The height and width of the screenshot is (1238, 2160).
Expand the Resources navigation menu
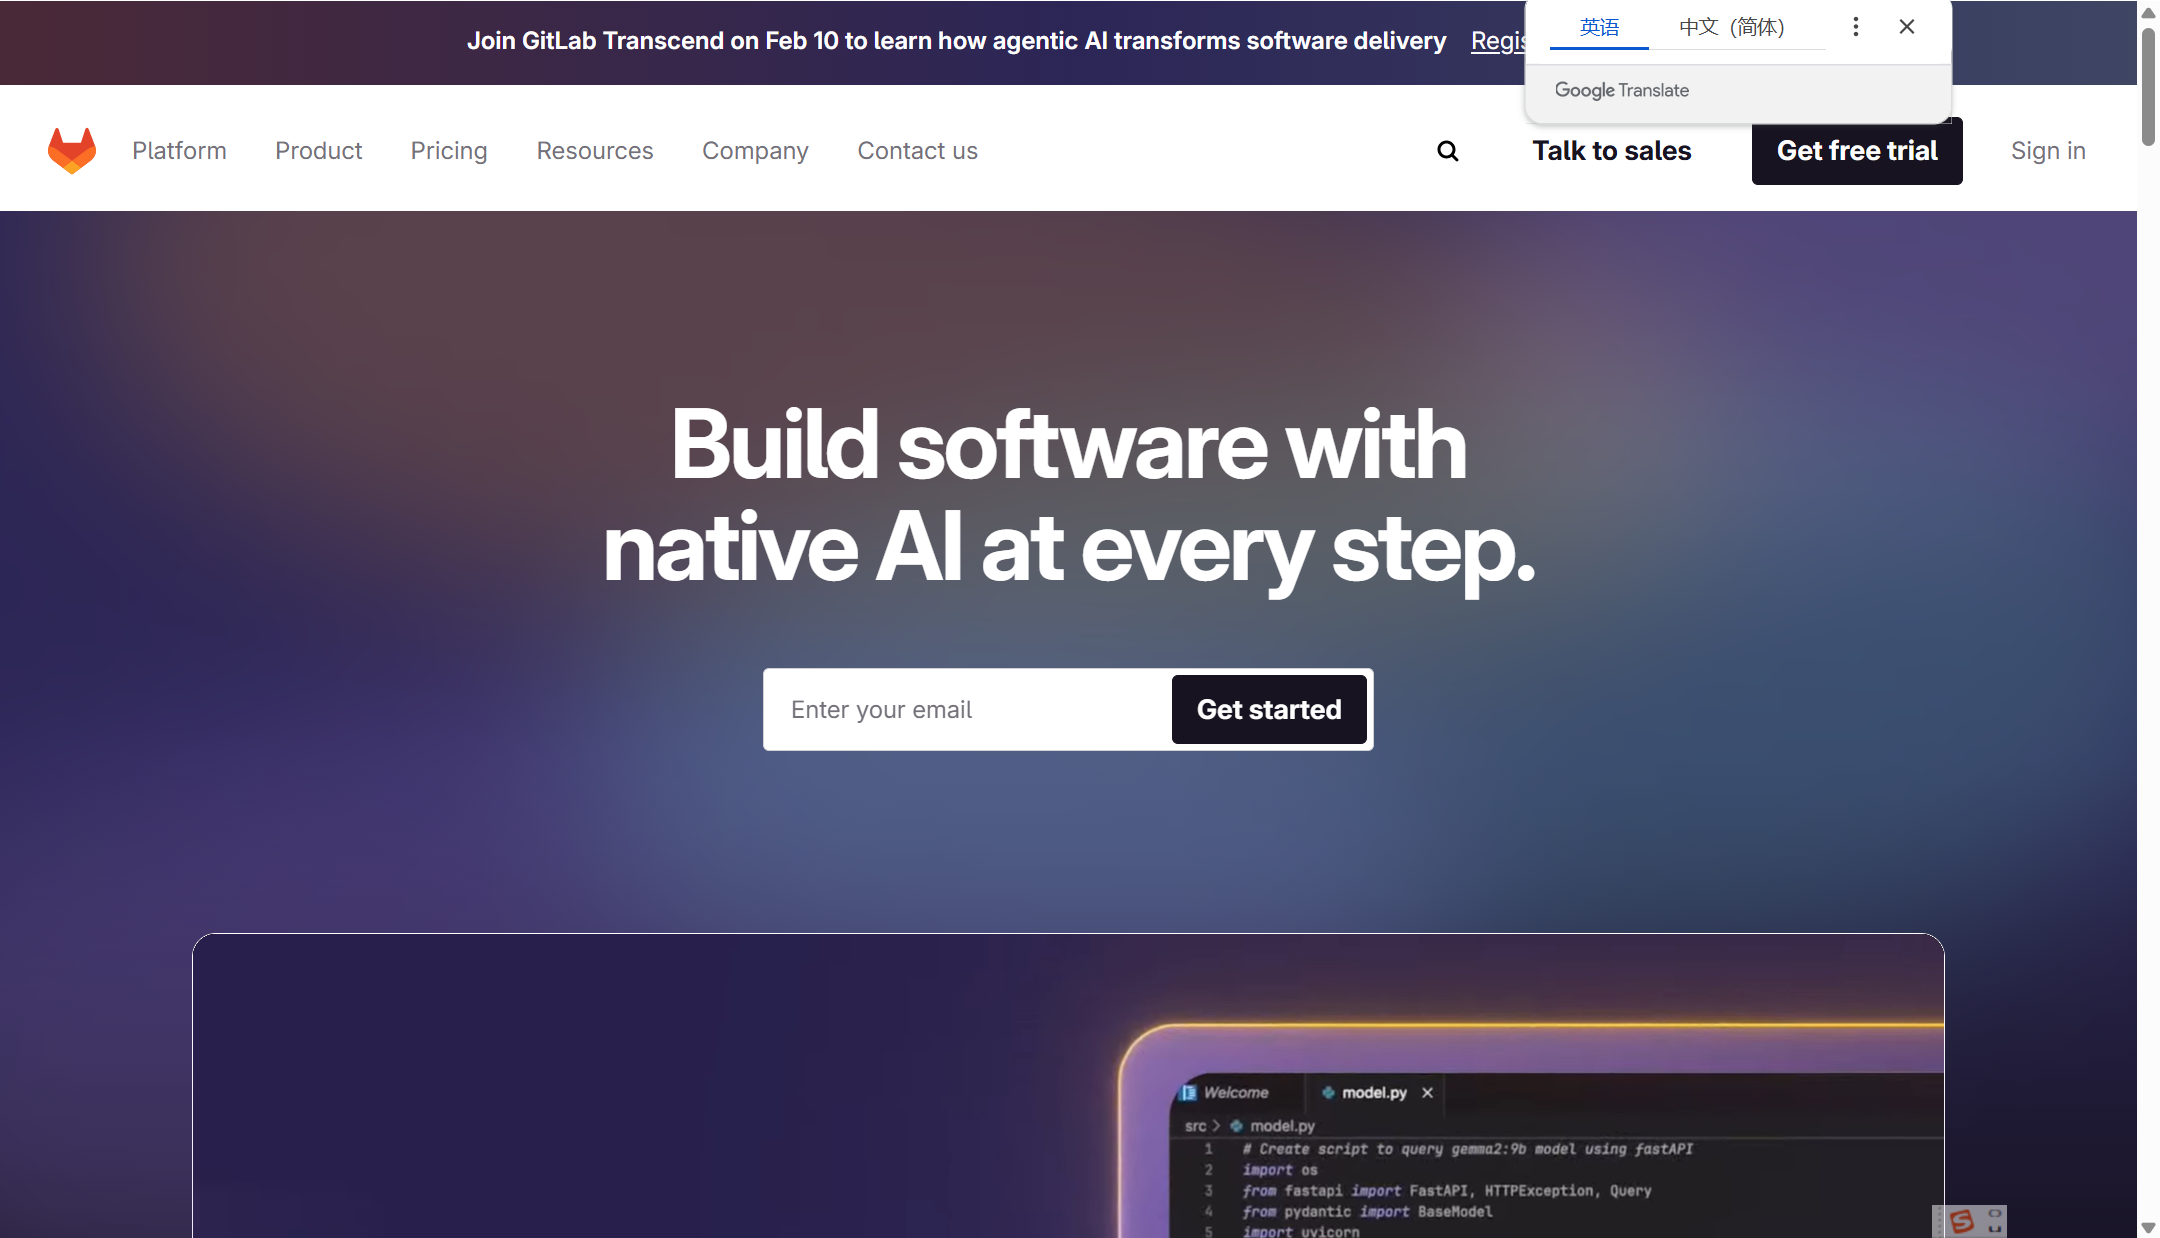tap(594, 151)
